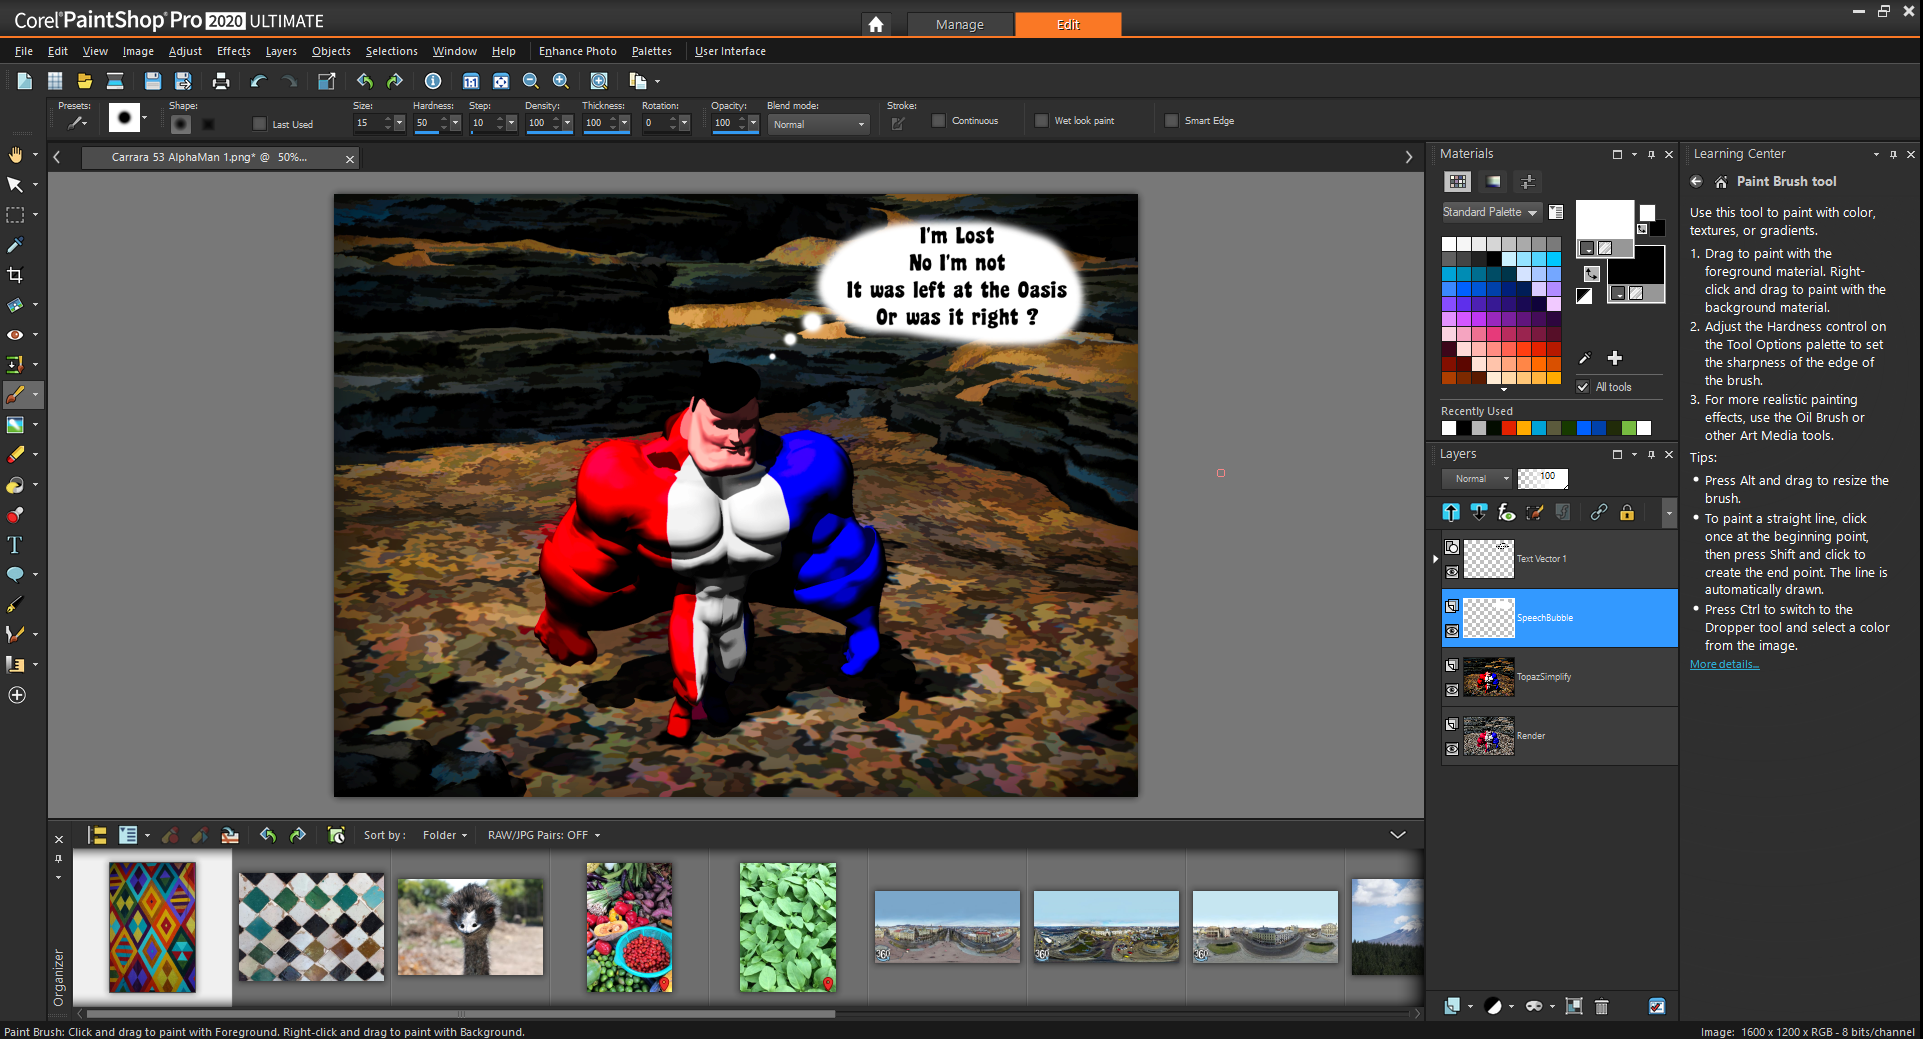Open the Learning Center home page
Screen dimensions: 1923x1039
click(1721, 182)
